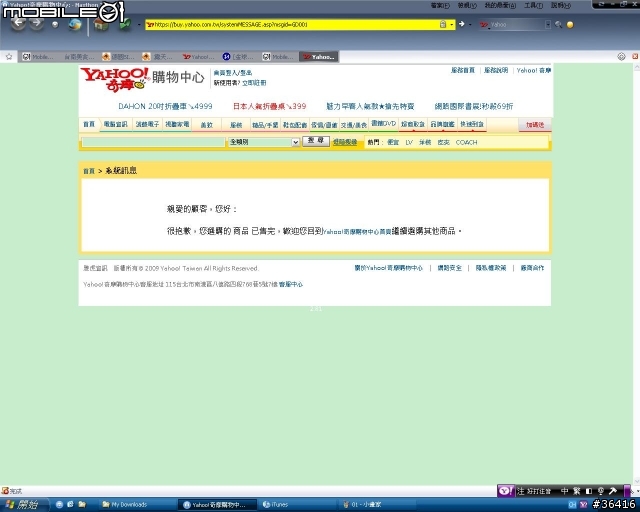Open the small dropdown arrow after the refresh icon
This screenshot has height=512, width=640.
pyautogui.click(x=139, y=24)
